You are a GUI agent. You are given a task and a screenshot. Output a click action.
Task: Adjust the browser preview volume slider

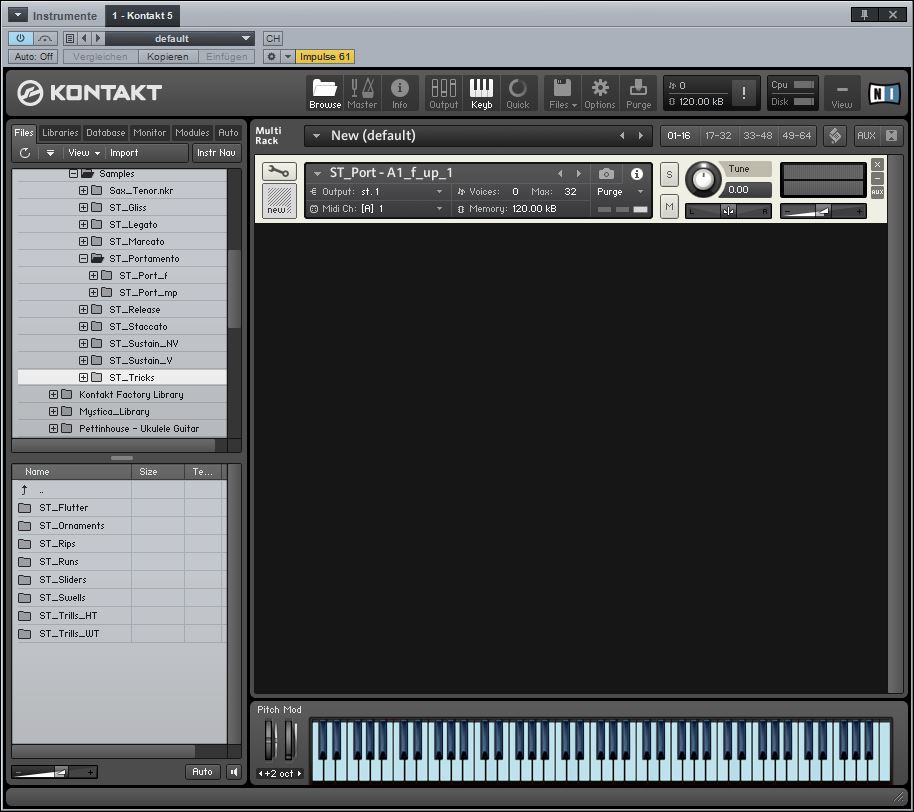tap(54, 772)
